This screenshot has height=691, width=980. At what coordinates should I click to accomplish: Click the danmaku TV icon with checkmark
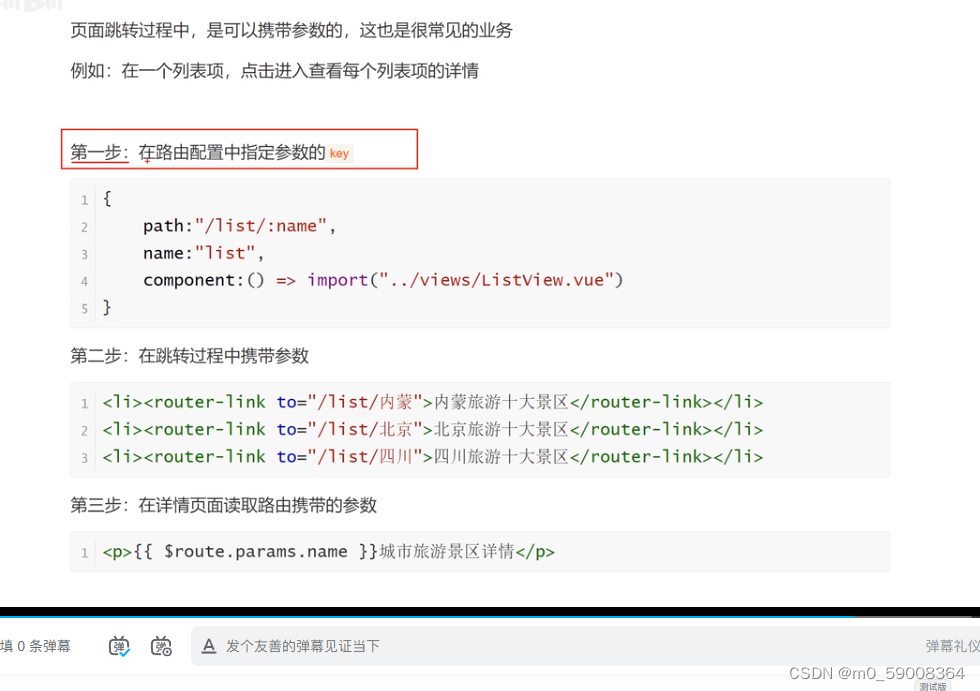(x=118, y=646)
